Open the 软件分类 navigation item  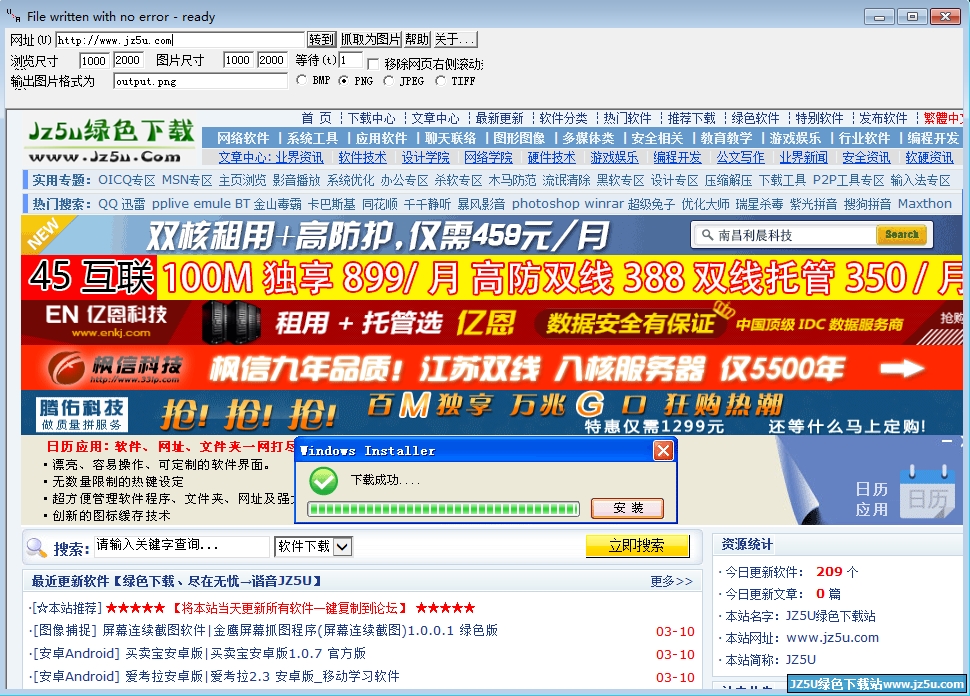[563, 118]
